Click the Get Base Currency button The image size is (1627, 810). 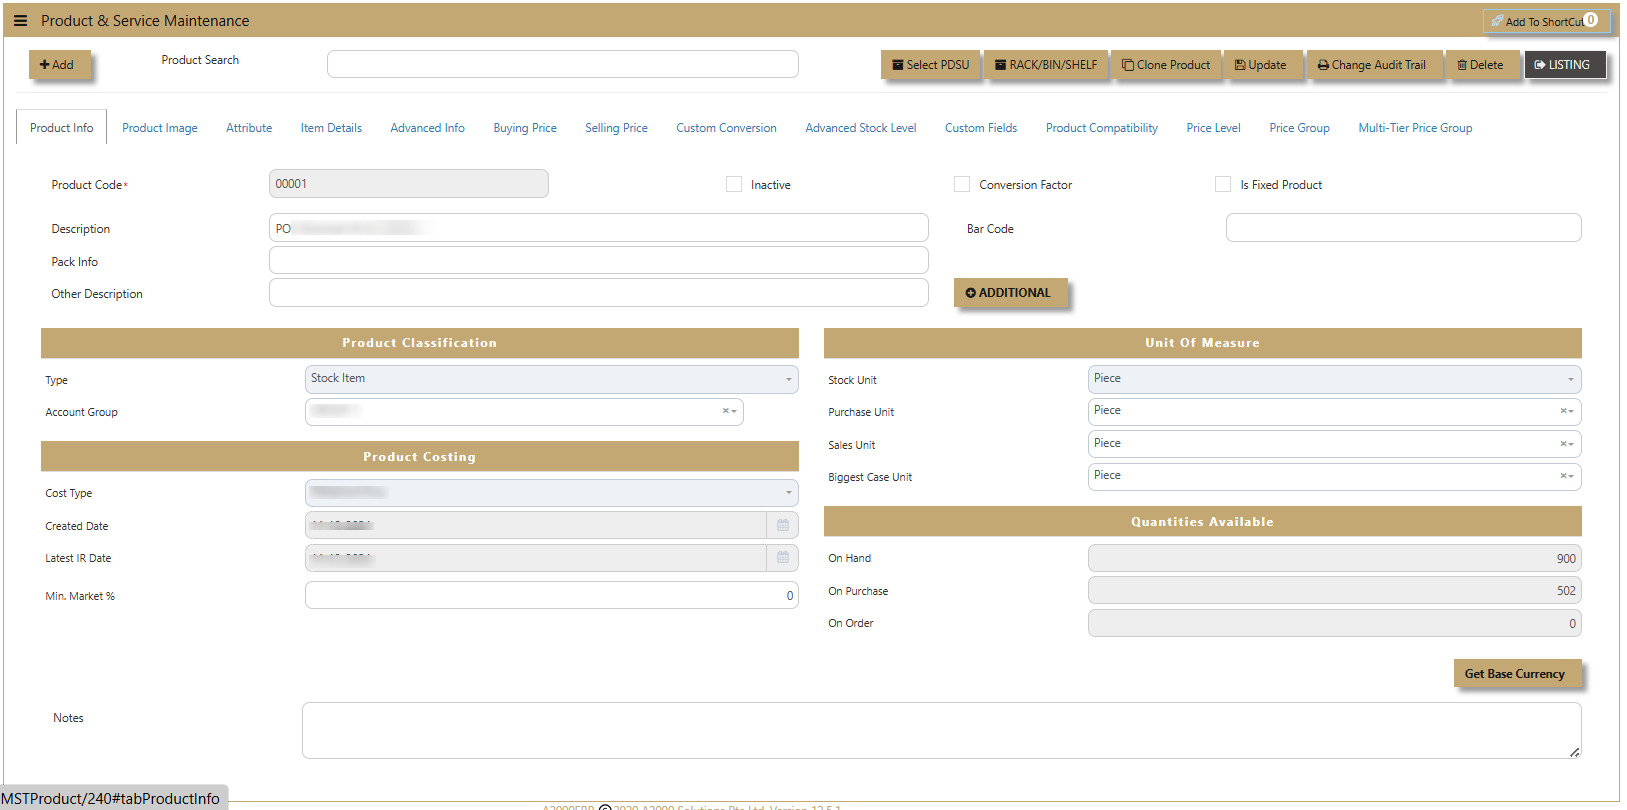[x=1515, y=674]
